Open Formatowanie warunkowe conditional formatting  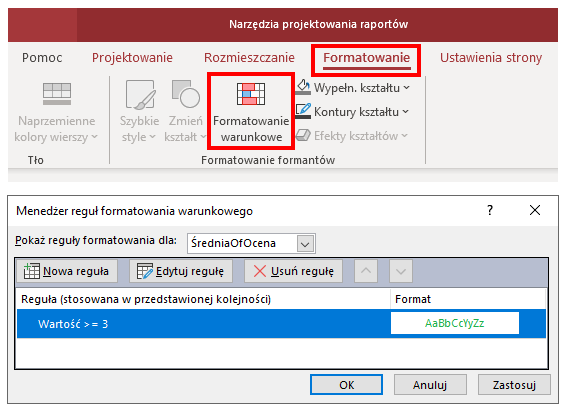251,112
